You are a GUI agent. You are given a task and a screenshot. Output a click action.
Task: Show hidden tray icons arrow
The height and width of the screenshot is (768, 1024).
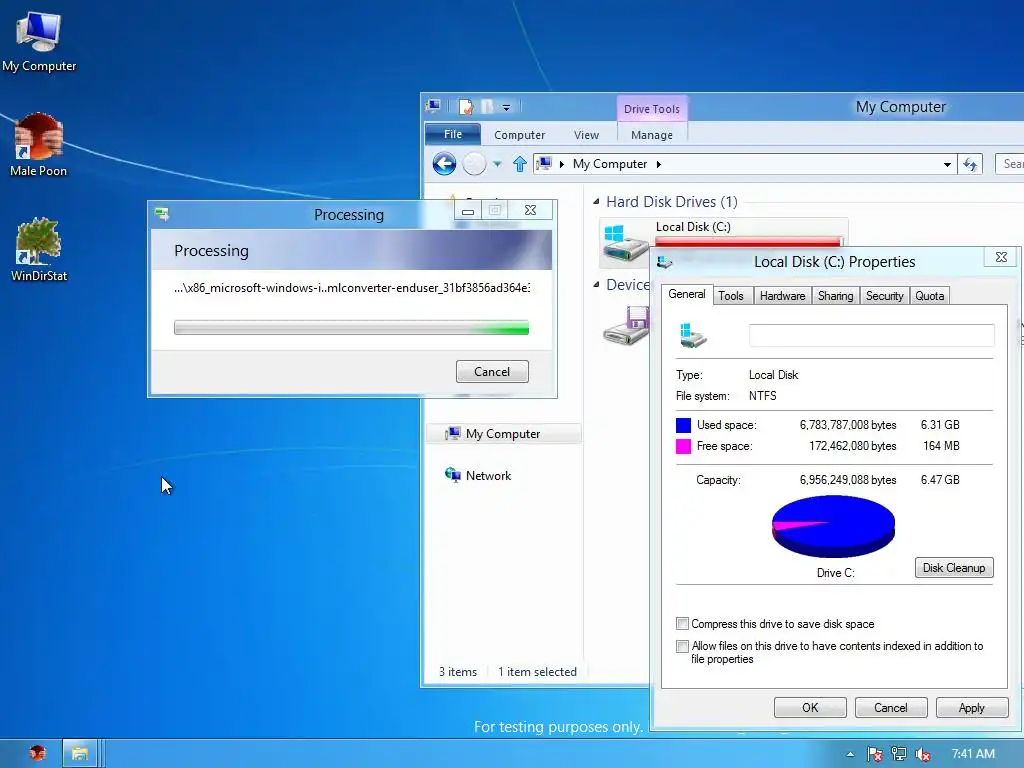850,754
